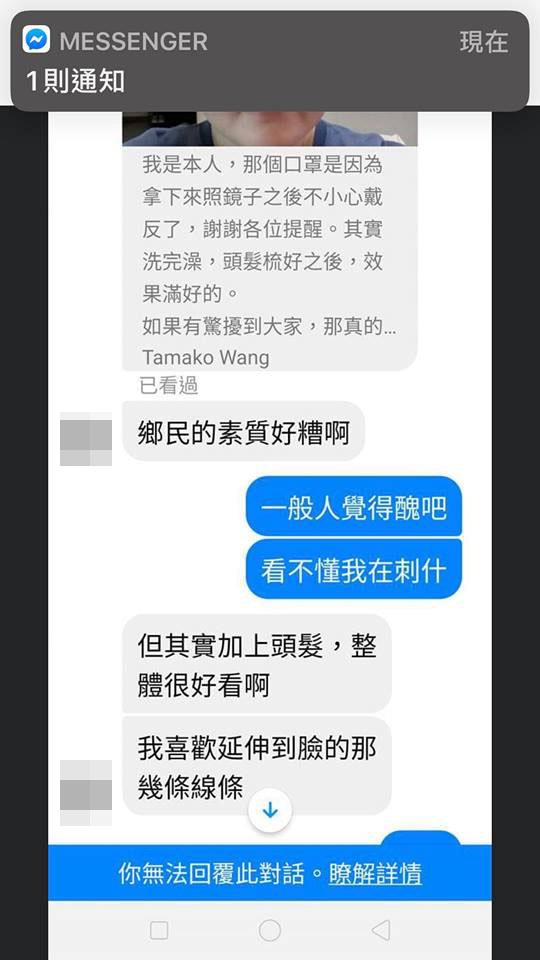The width and height of the screenshot is (540, 960).
Task: Tap the 已看過 seen status label
Action: 169,386
